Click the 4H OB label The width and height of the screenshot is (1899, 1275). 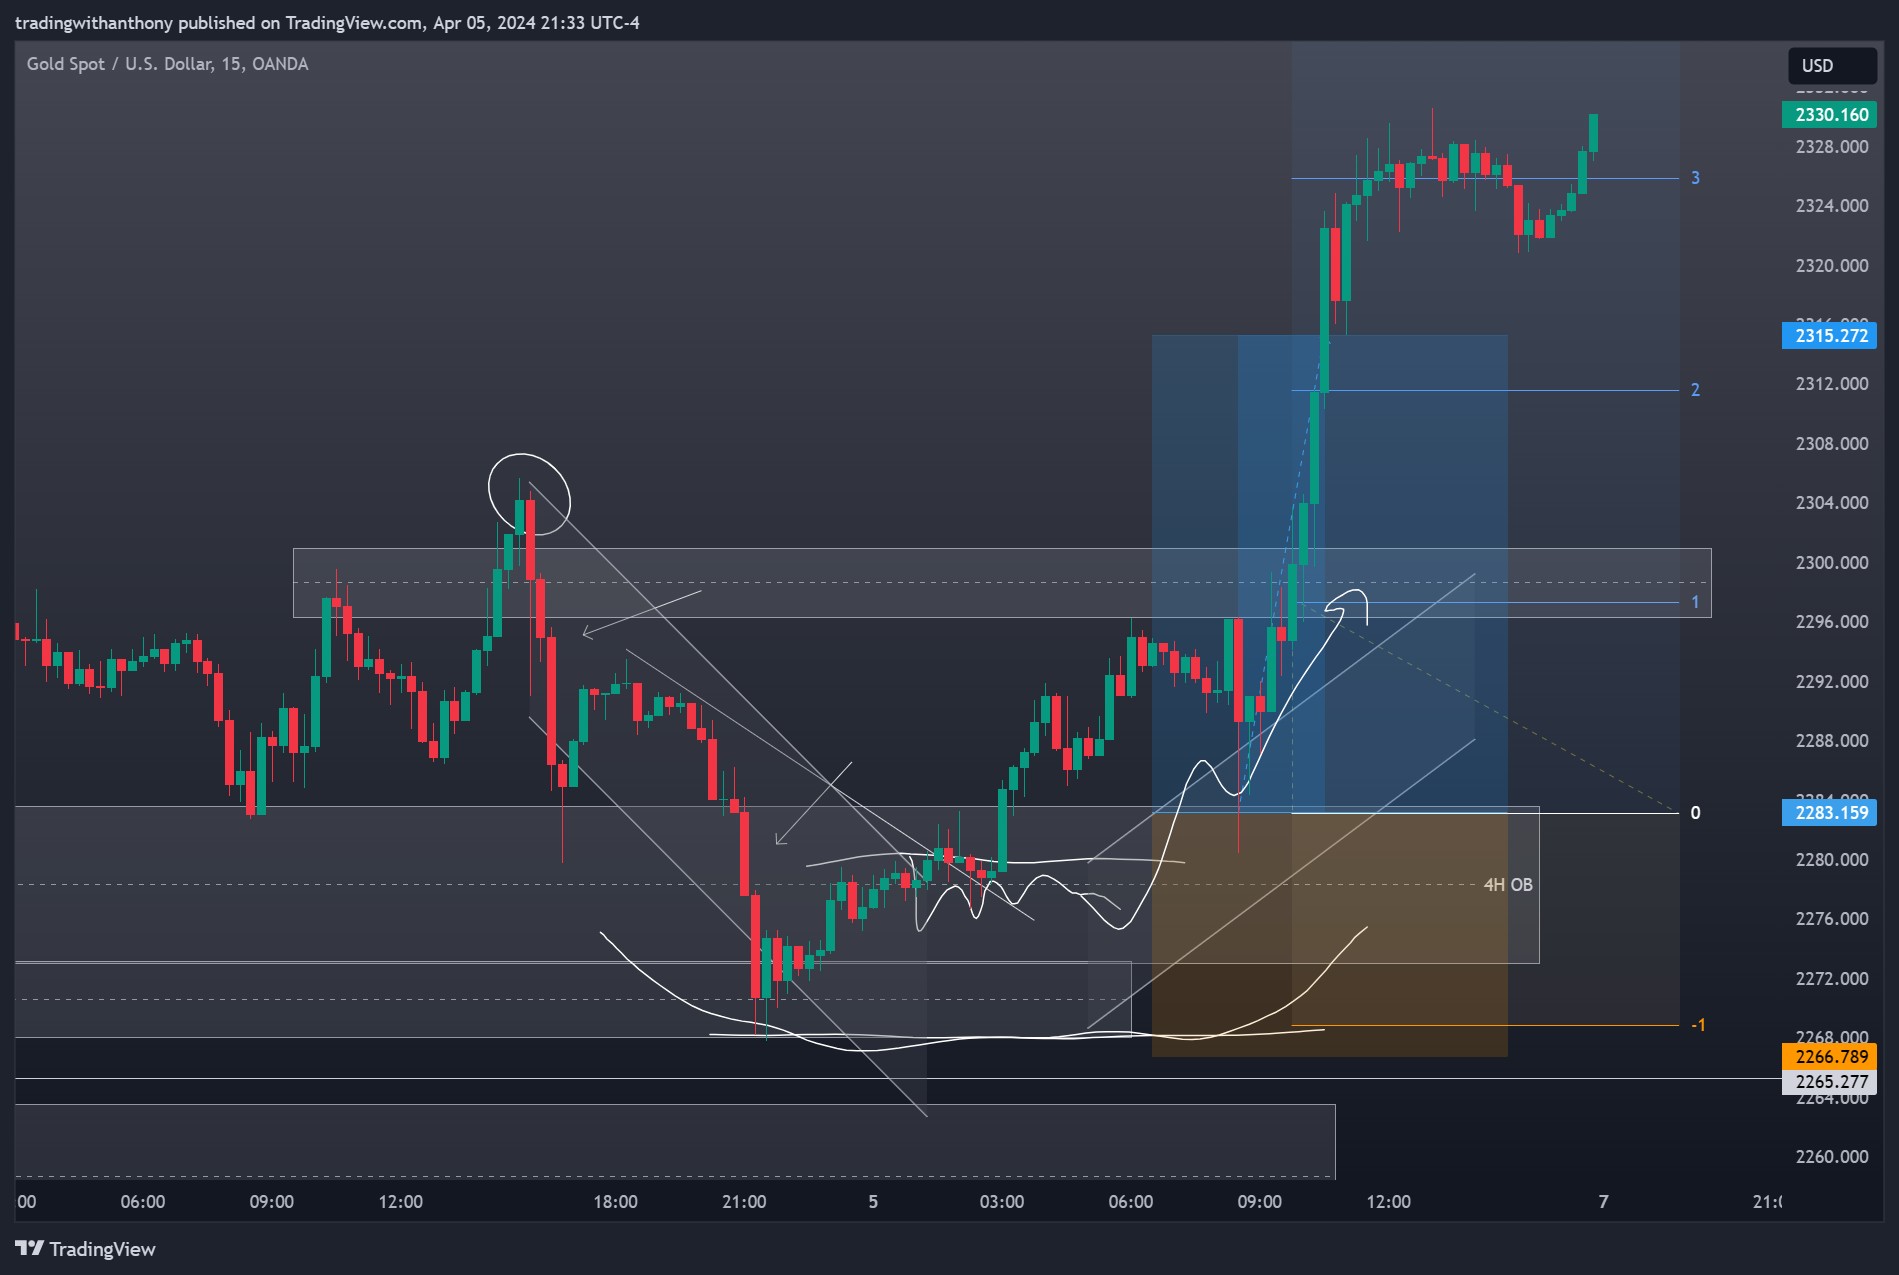[x=1508, y=885]
